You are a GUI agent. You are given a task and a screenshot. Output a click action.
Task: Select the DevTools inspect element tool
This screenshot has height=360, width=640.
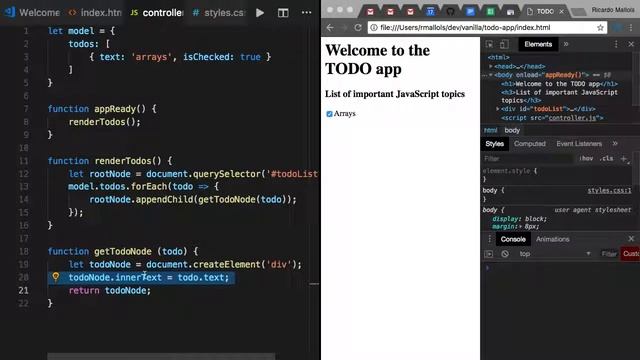pos(489,44)
